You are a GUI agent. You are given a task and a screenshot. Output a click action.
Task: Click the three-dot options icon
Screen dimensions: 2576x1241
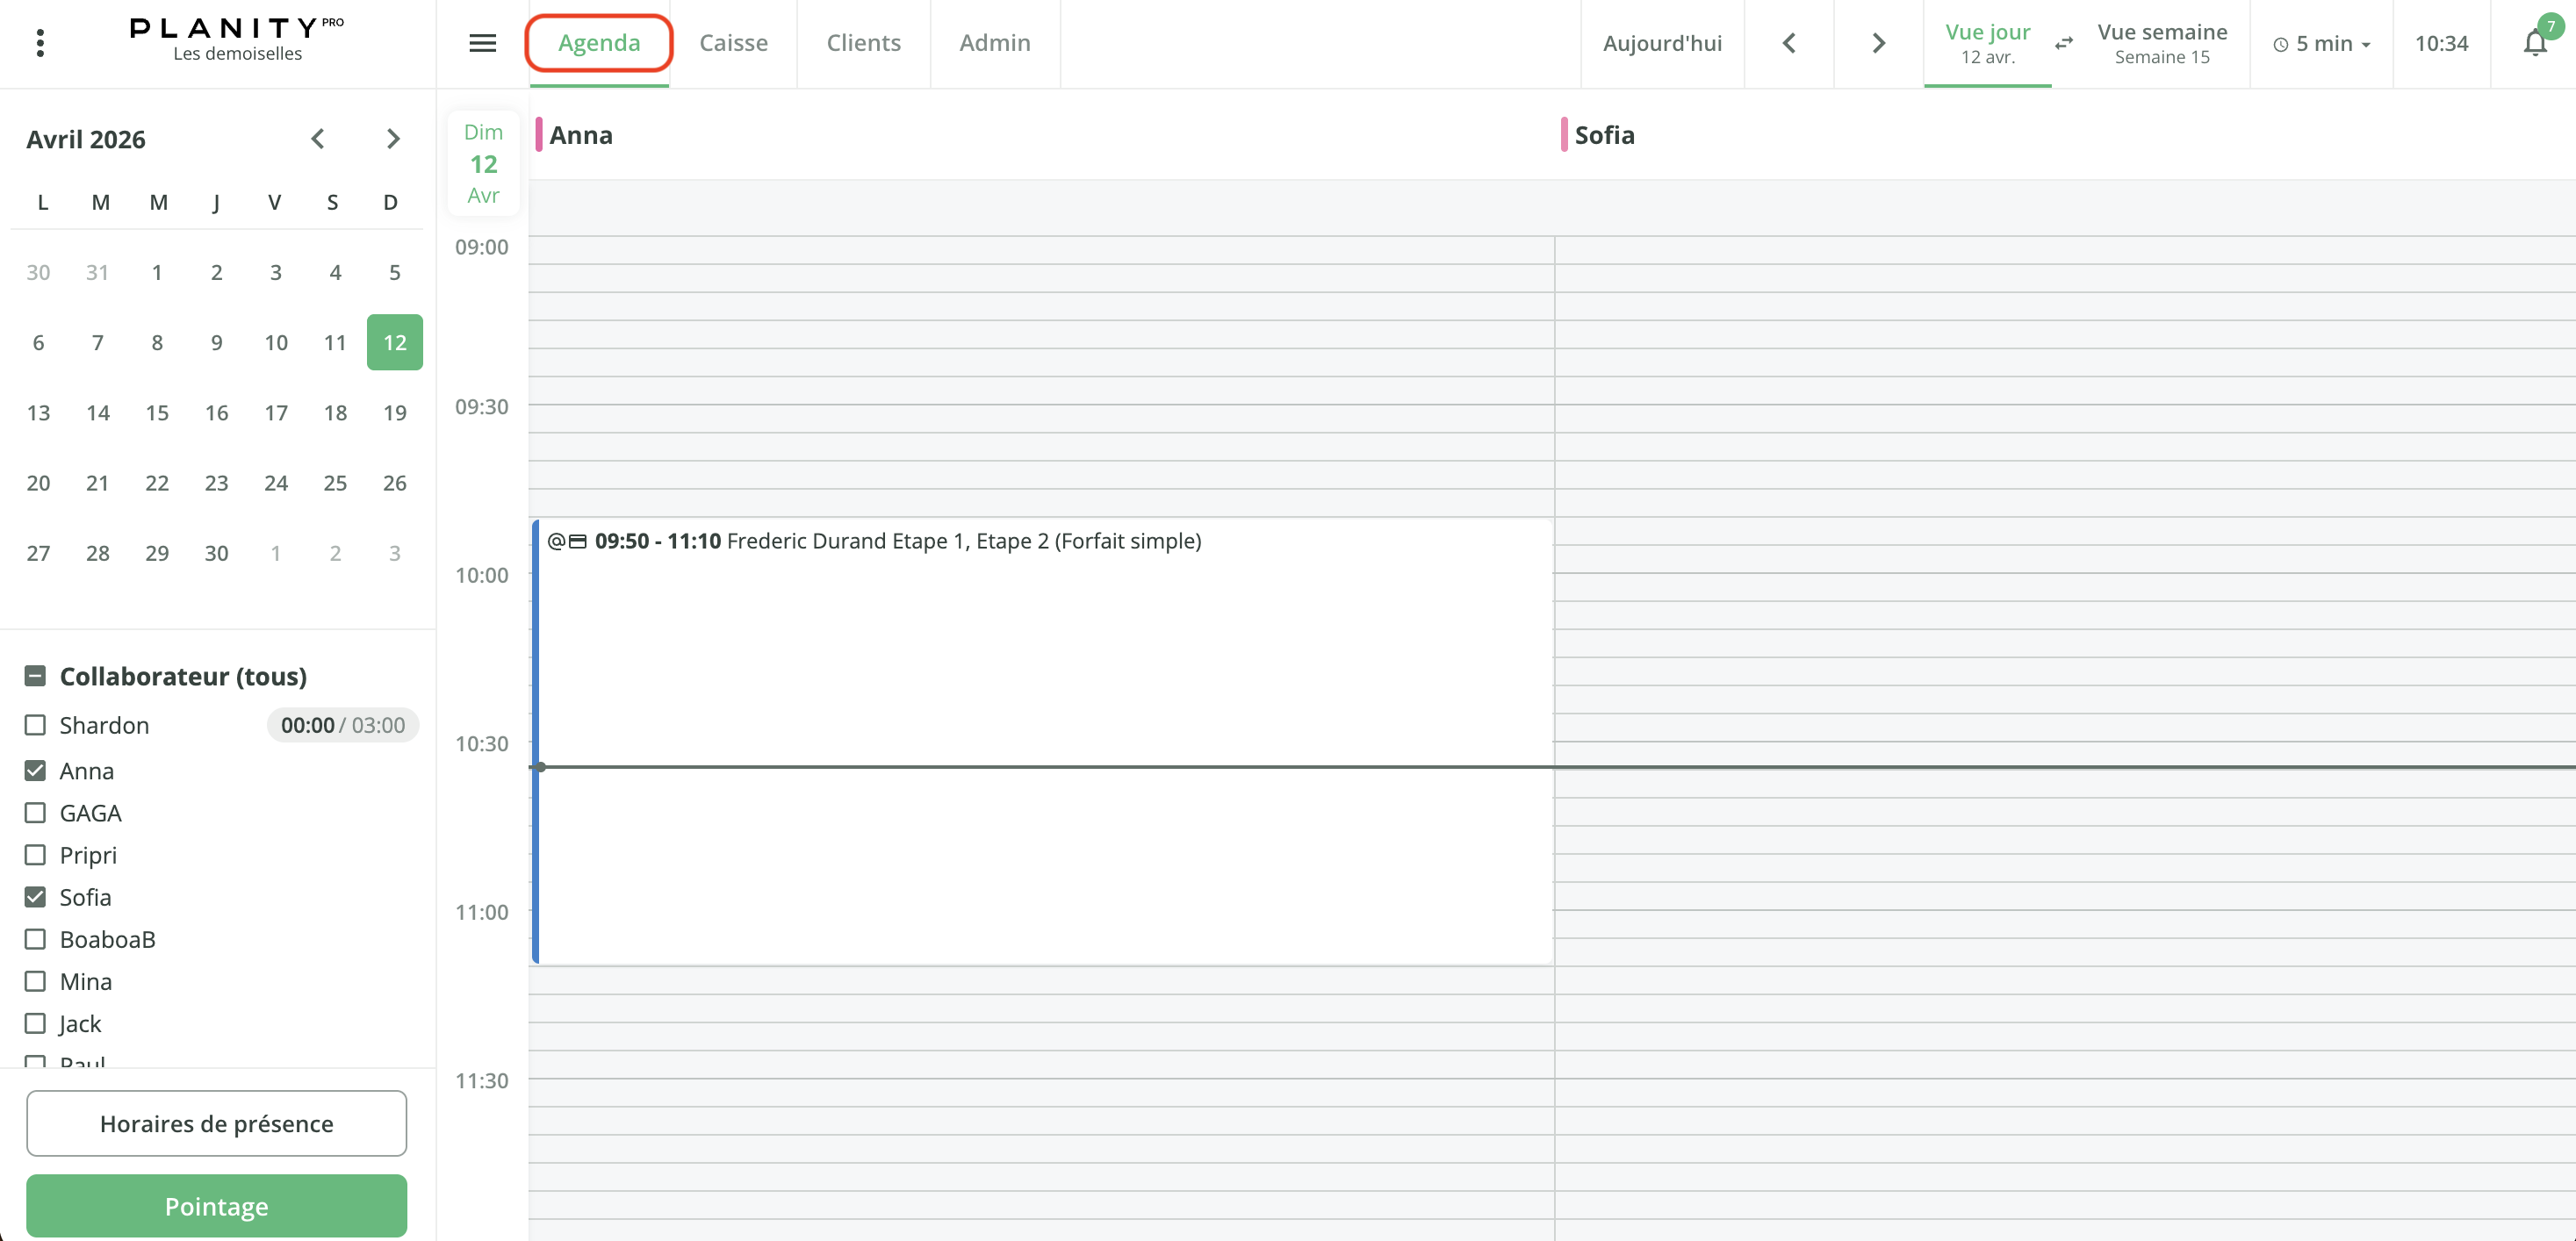point(40,43)
